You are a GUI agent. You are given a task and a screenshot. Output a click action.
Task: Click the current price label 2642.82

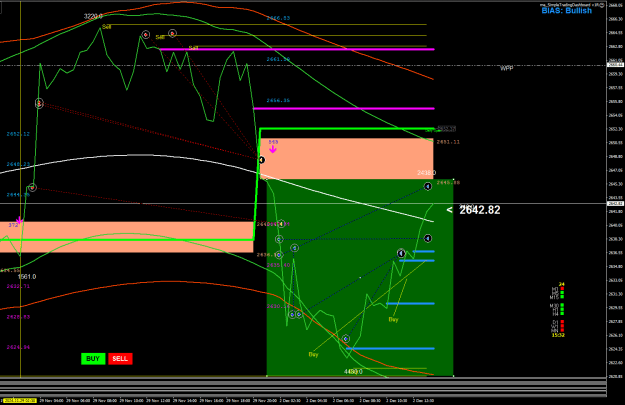point(480,210)
